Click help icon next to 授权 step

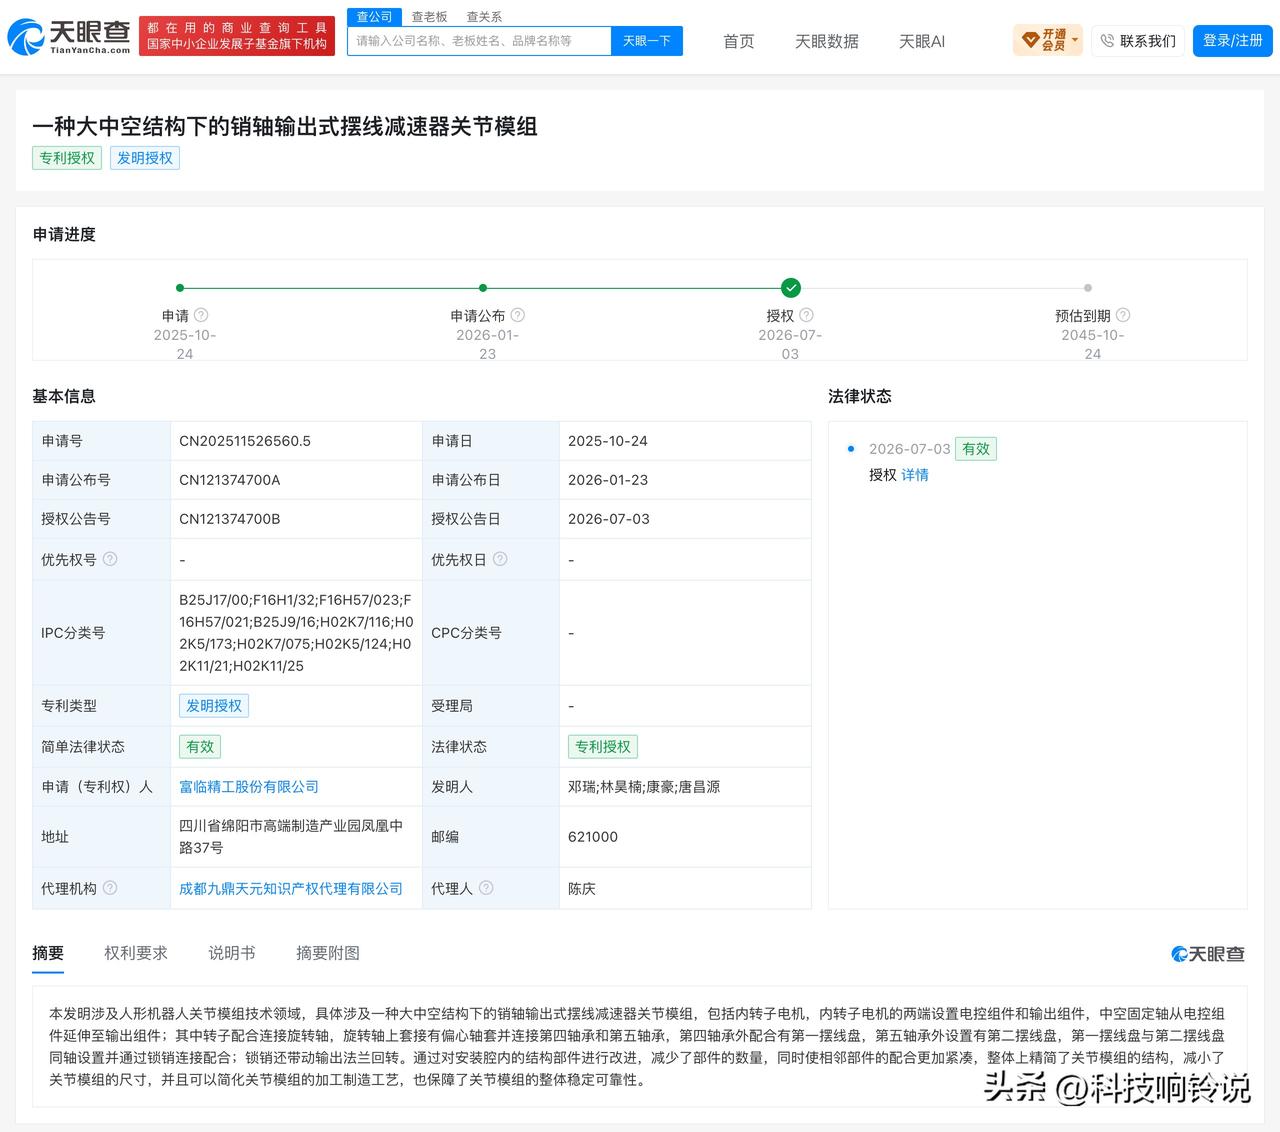click(x=806, y=315)
